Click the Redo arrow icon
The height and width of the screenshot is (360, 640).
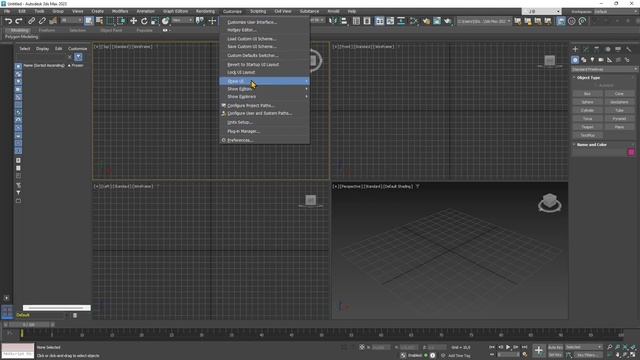[x=19, y=21]
